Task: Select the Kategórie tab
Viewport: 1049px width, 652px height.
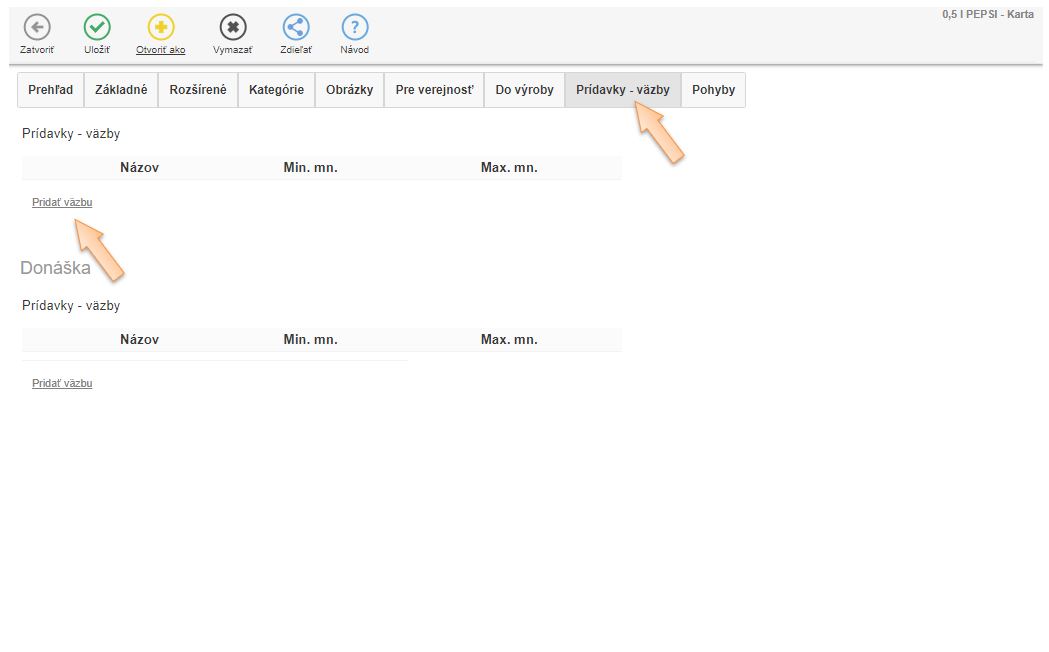Action: point(276,90)
